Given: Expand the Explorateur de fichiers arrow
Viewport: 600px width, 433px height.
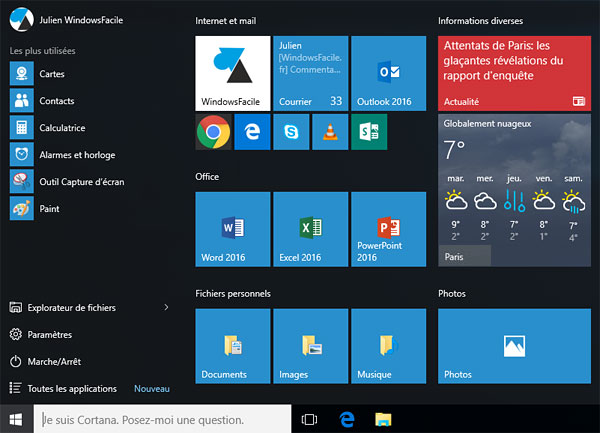Looking at the screenshot, I should tap(166, 307).
